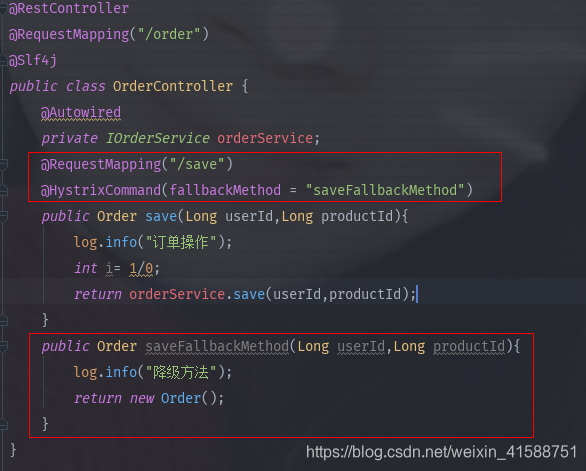Image resolution: width=586 pixels, height=471 pixels.
Task: Click the @RestController annotation
Action: point(69,8)
